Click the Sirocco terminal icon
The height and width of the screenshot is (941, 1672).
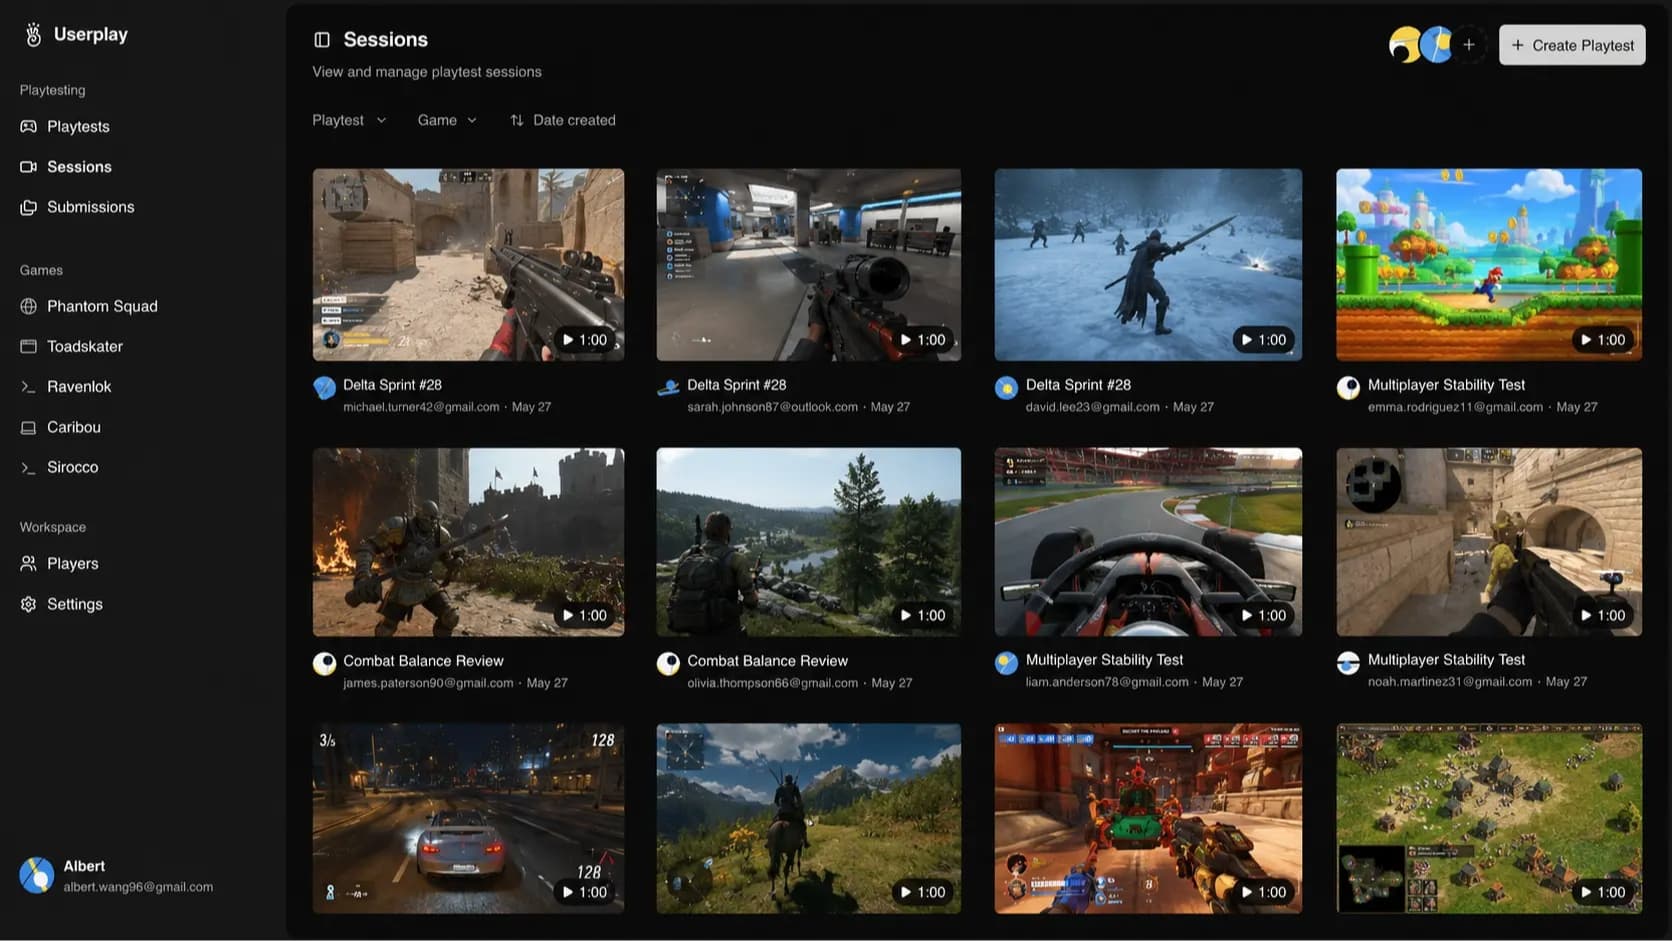[28, 467]
